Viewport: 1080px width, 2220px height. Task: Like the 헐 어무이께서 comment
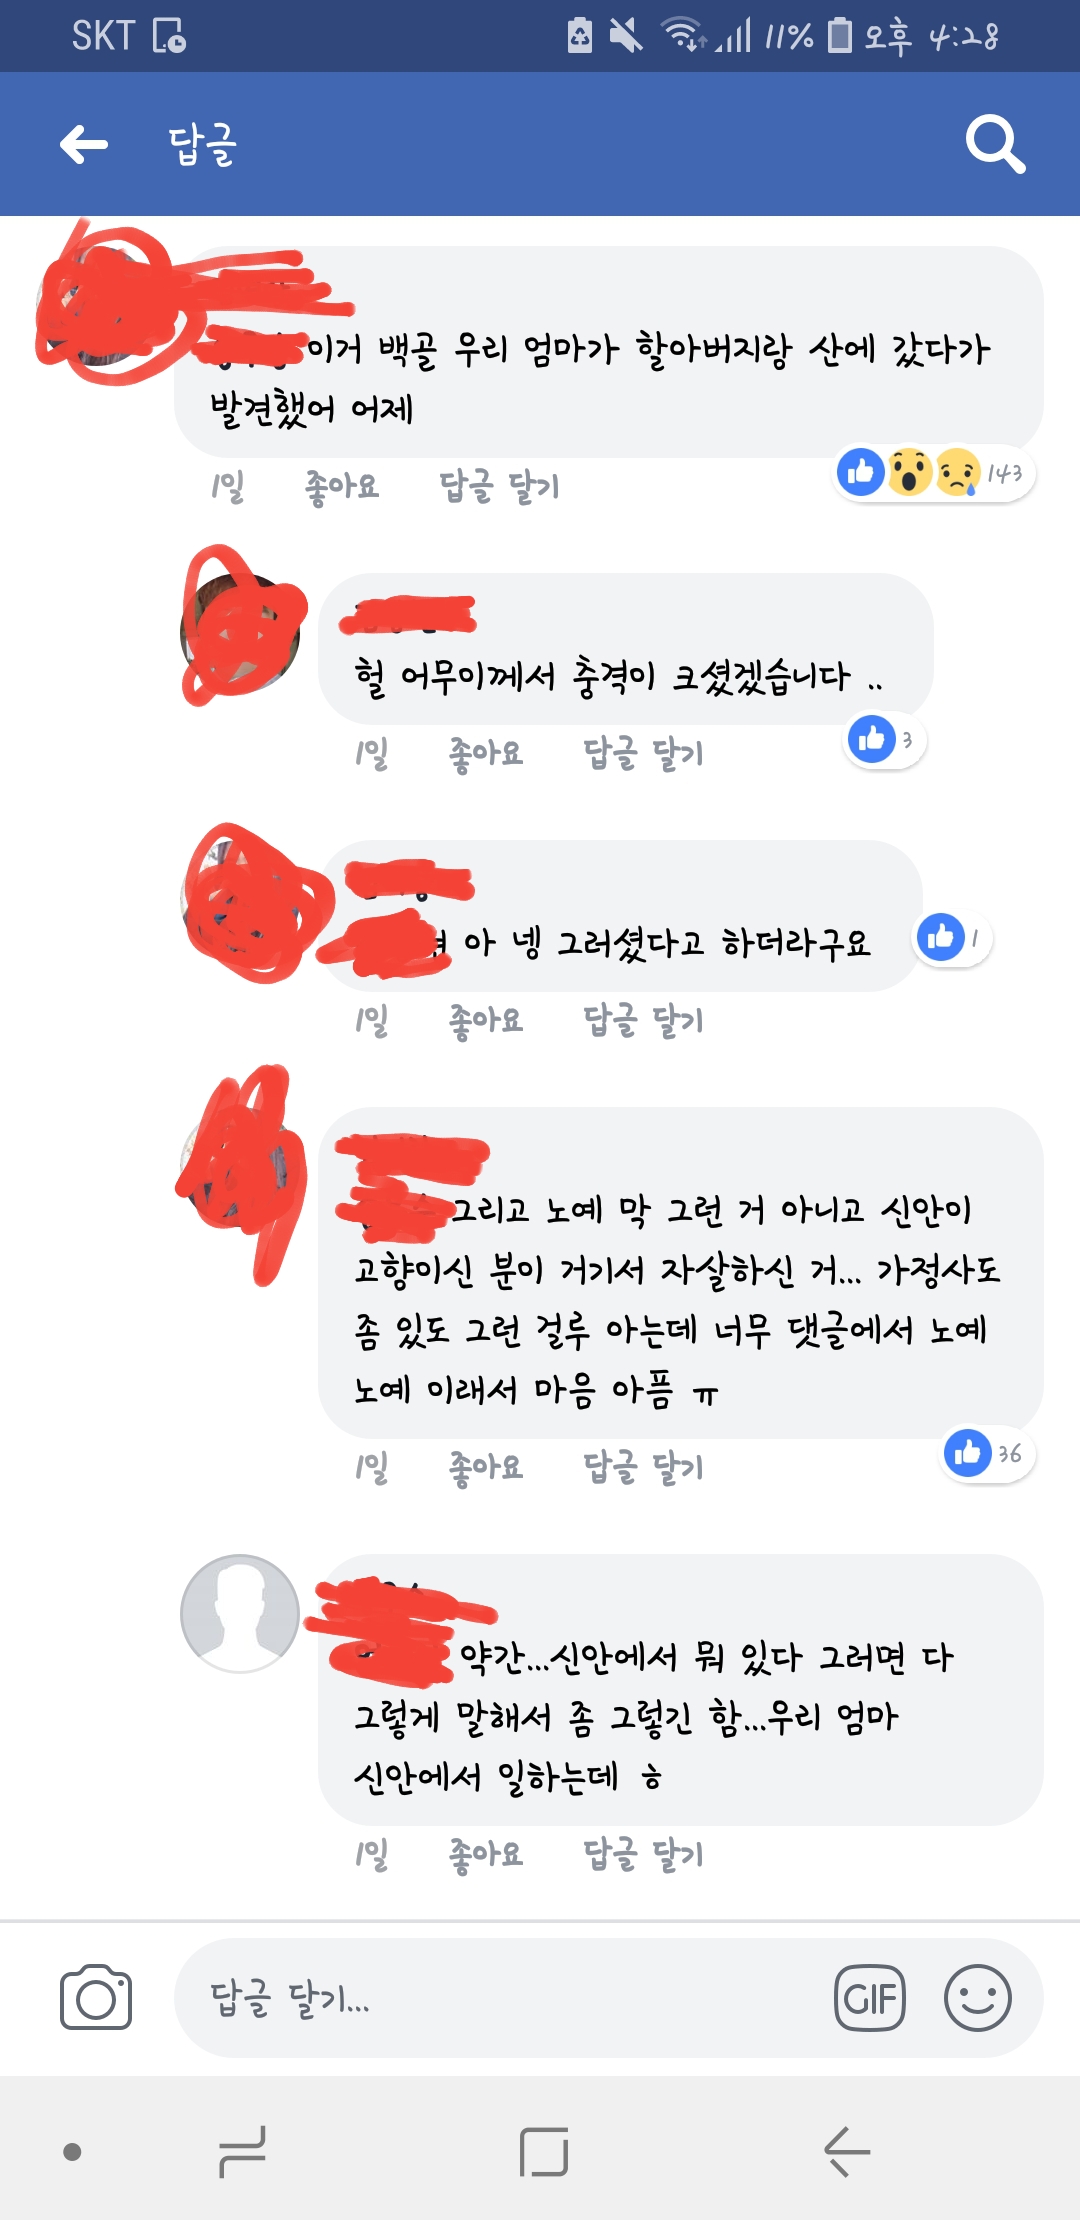point(486,753)
